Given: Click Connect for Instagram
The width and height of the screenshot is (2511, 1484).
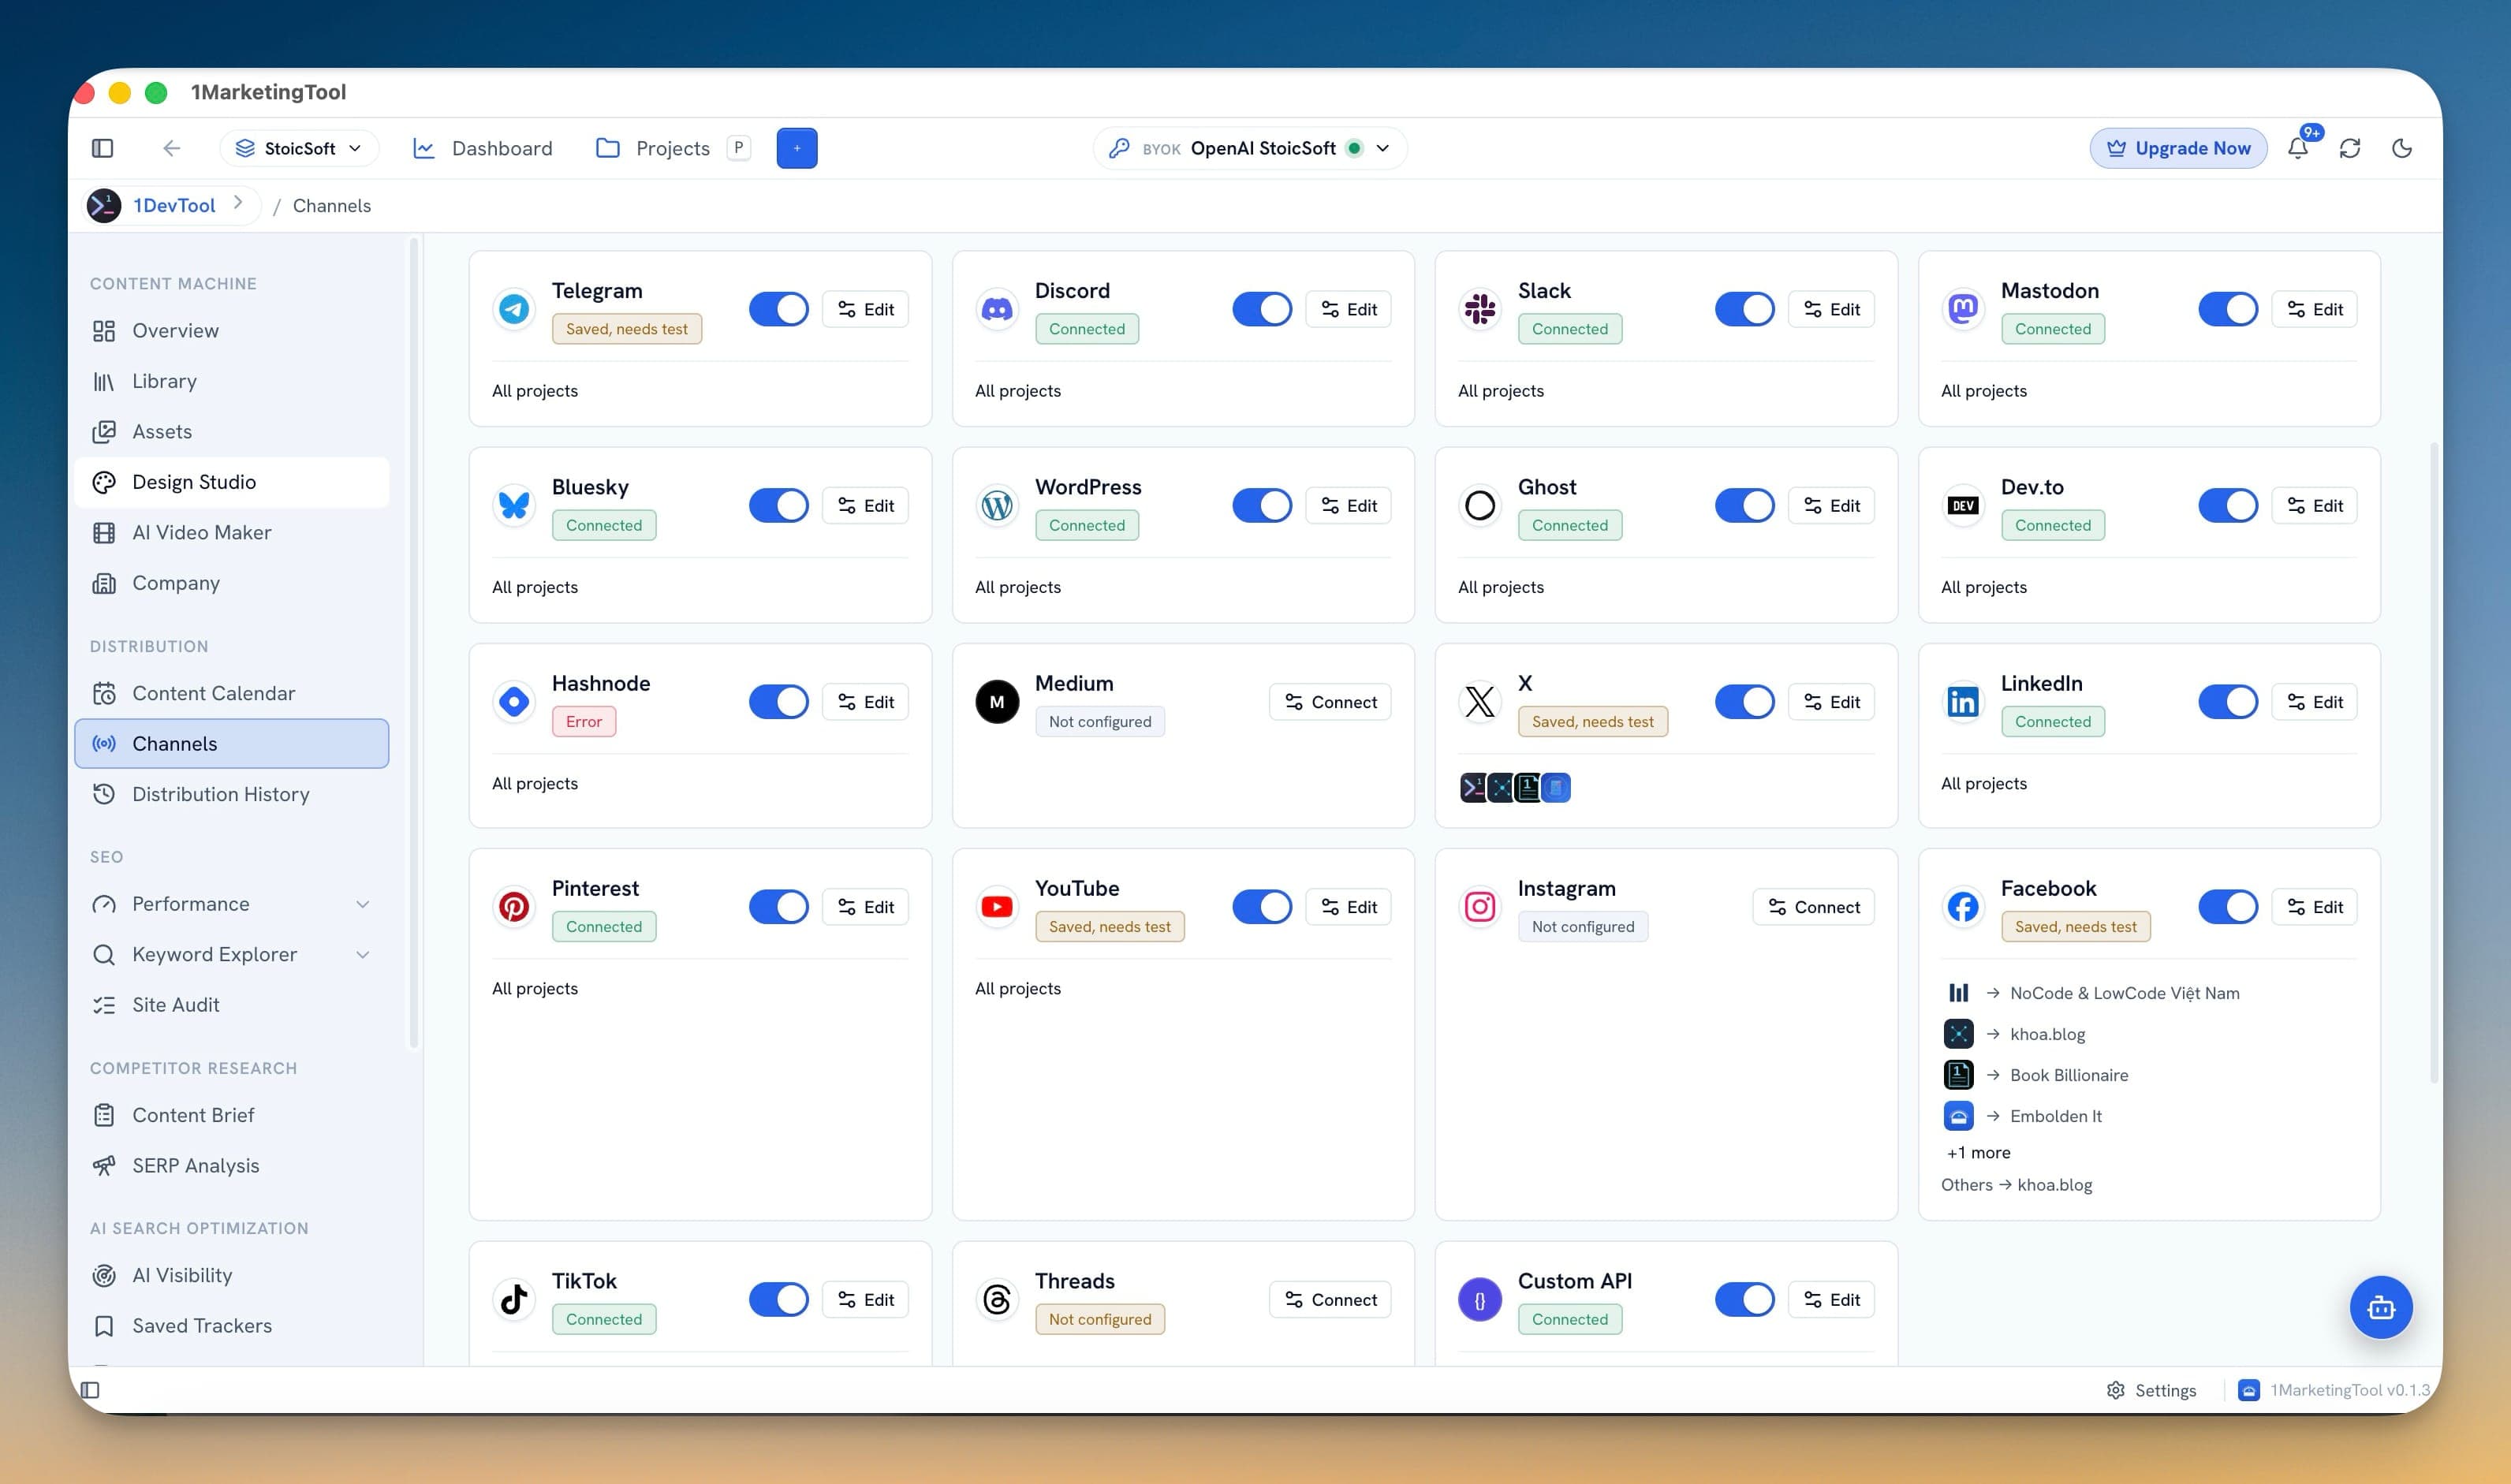Looking at the screenshot, I should (x=1813, y=907).
